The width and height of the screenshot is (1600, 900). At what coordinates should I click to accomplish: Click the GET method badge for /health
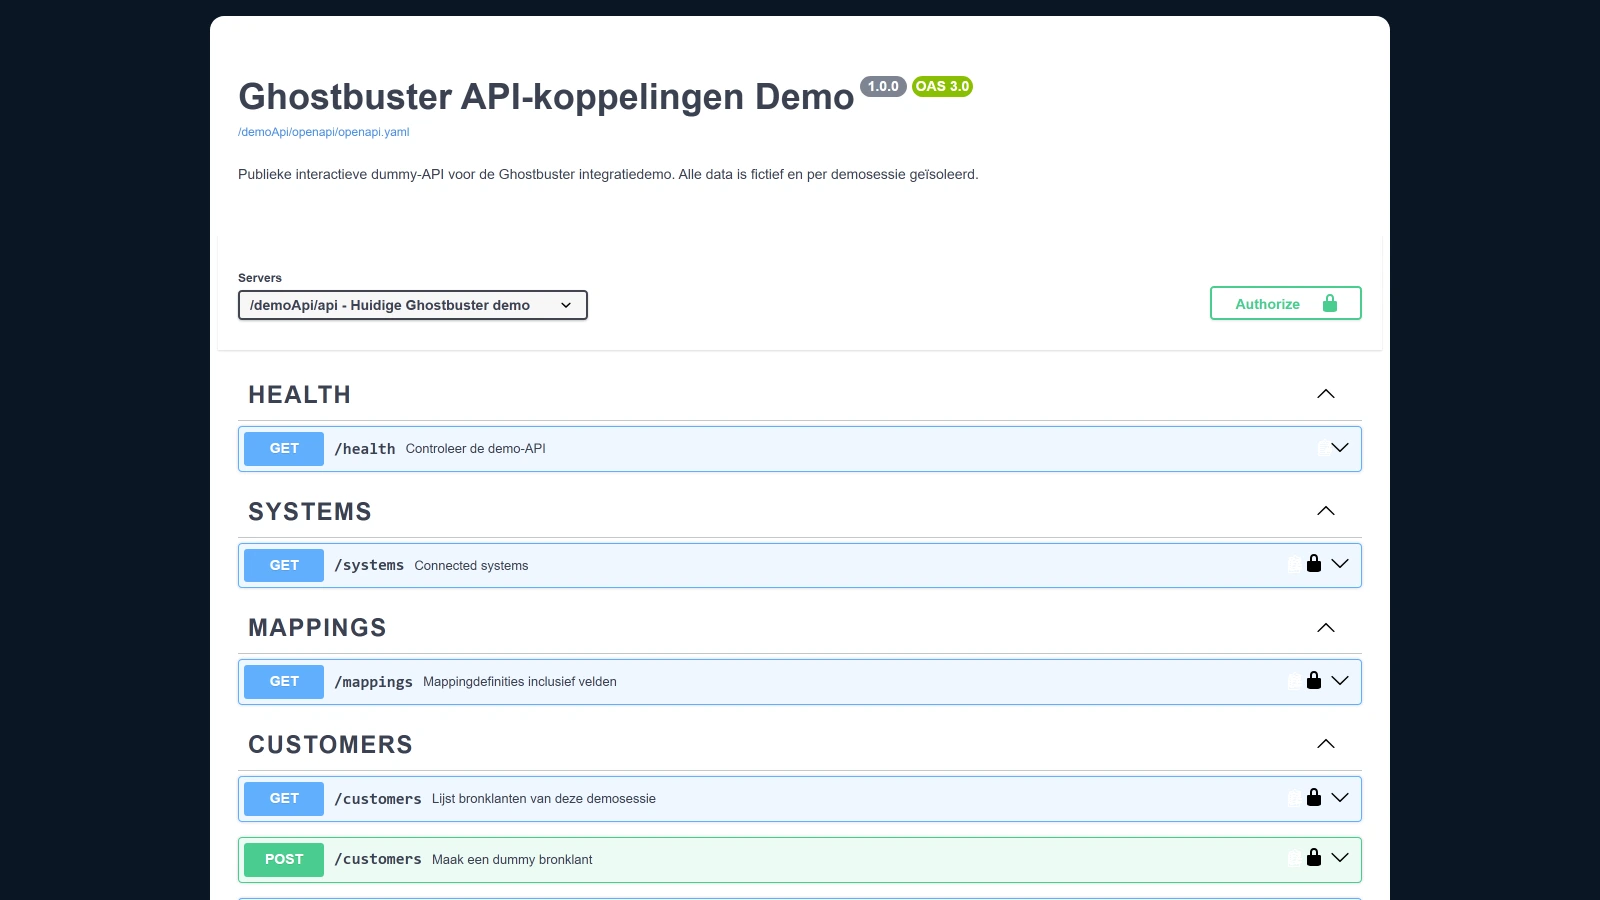pyautogui.click(x=284, y=449)
